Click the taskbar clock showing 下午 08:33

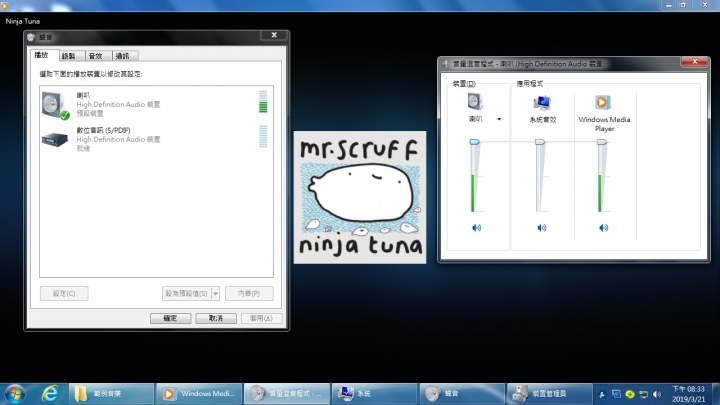click(688, 394)
